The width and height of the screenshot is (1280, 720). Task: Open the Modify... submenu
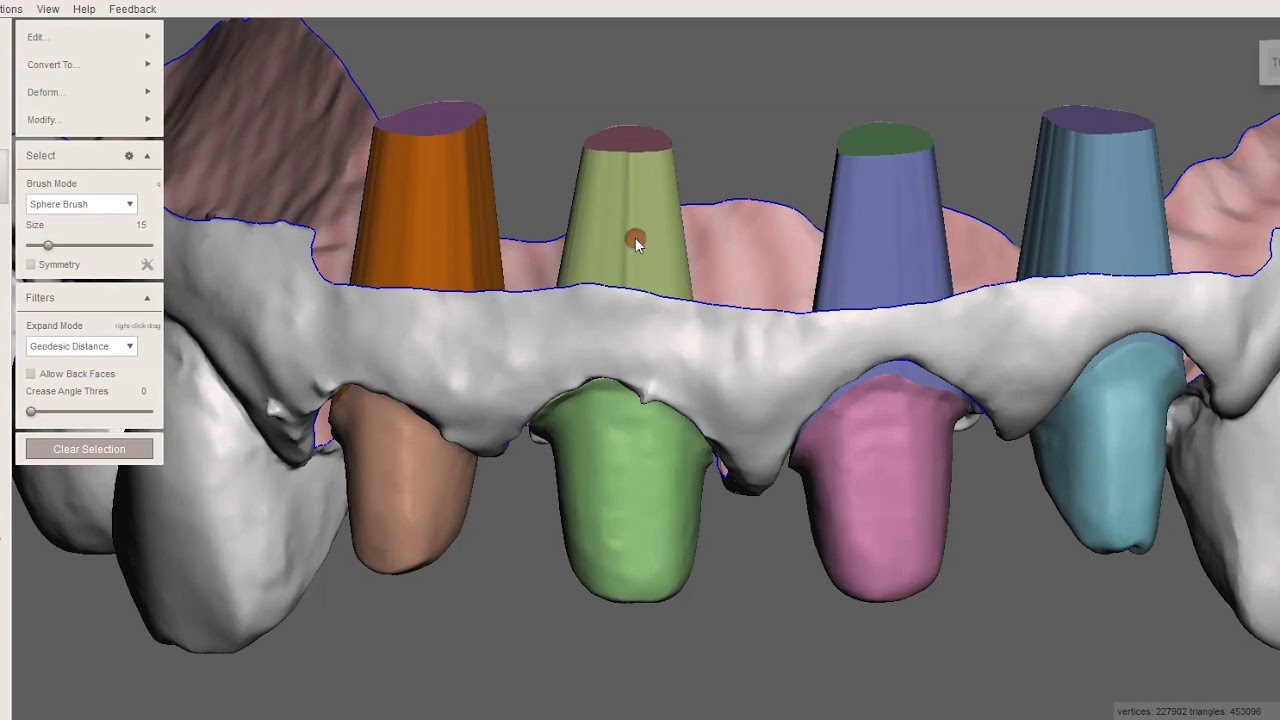(89, 120)
